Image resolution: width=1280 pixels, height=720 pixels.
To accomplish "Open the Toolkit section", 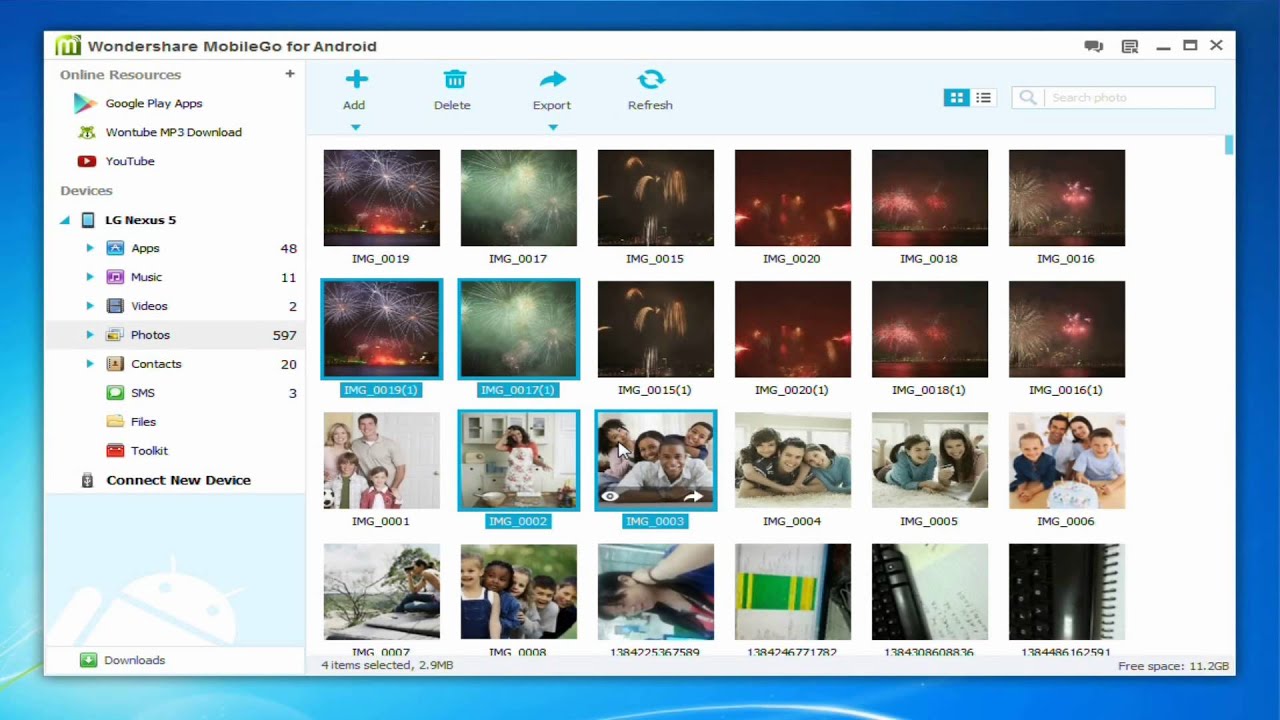I will (150, 451).
